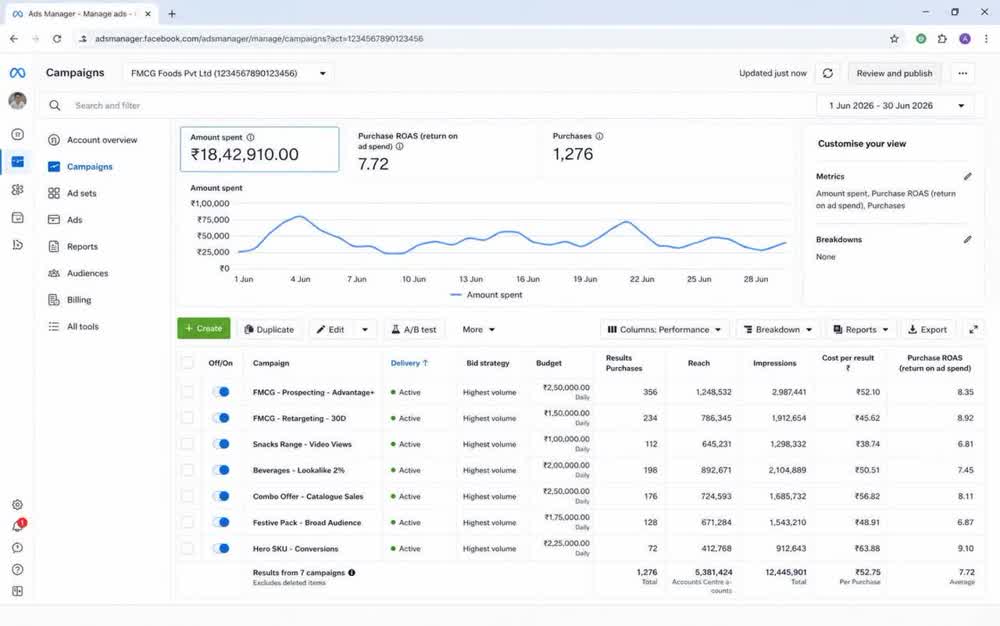Go to Account overview

click(93, 140)
